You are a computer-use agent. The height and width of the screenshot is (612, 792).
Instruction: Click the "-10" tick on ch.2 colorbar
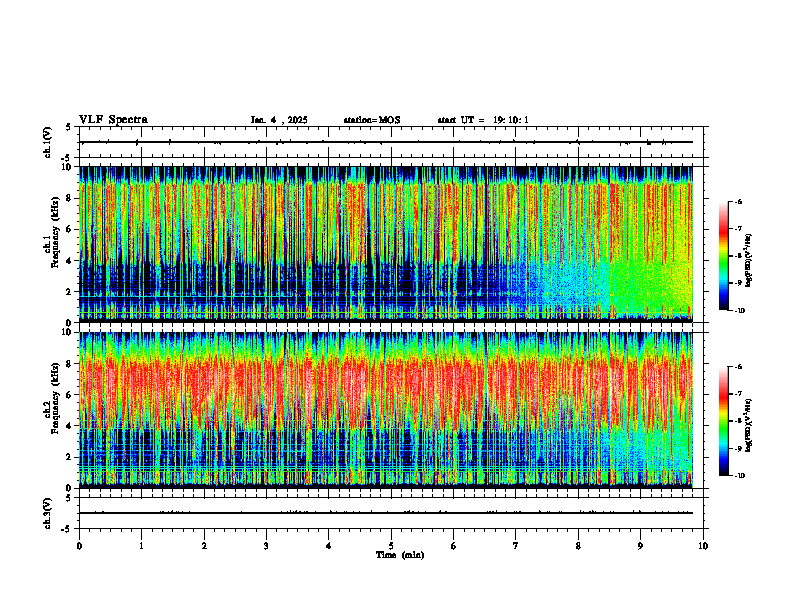[x=739, y=476]
